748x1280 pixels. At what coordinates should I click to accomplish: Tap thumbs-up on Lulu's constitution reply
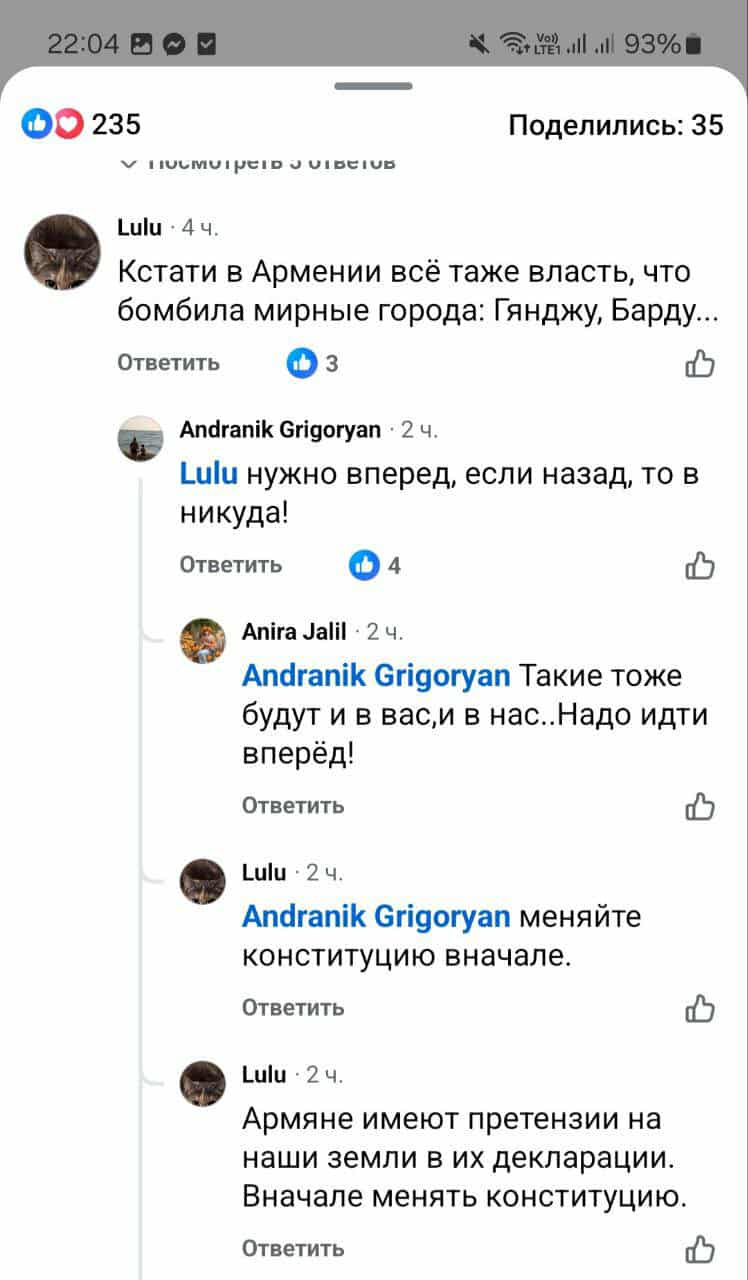pyautogui.click(x=700, y=1008)
